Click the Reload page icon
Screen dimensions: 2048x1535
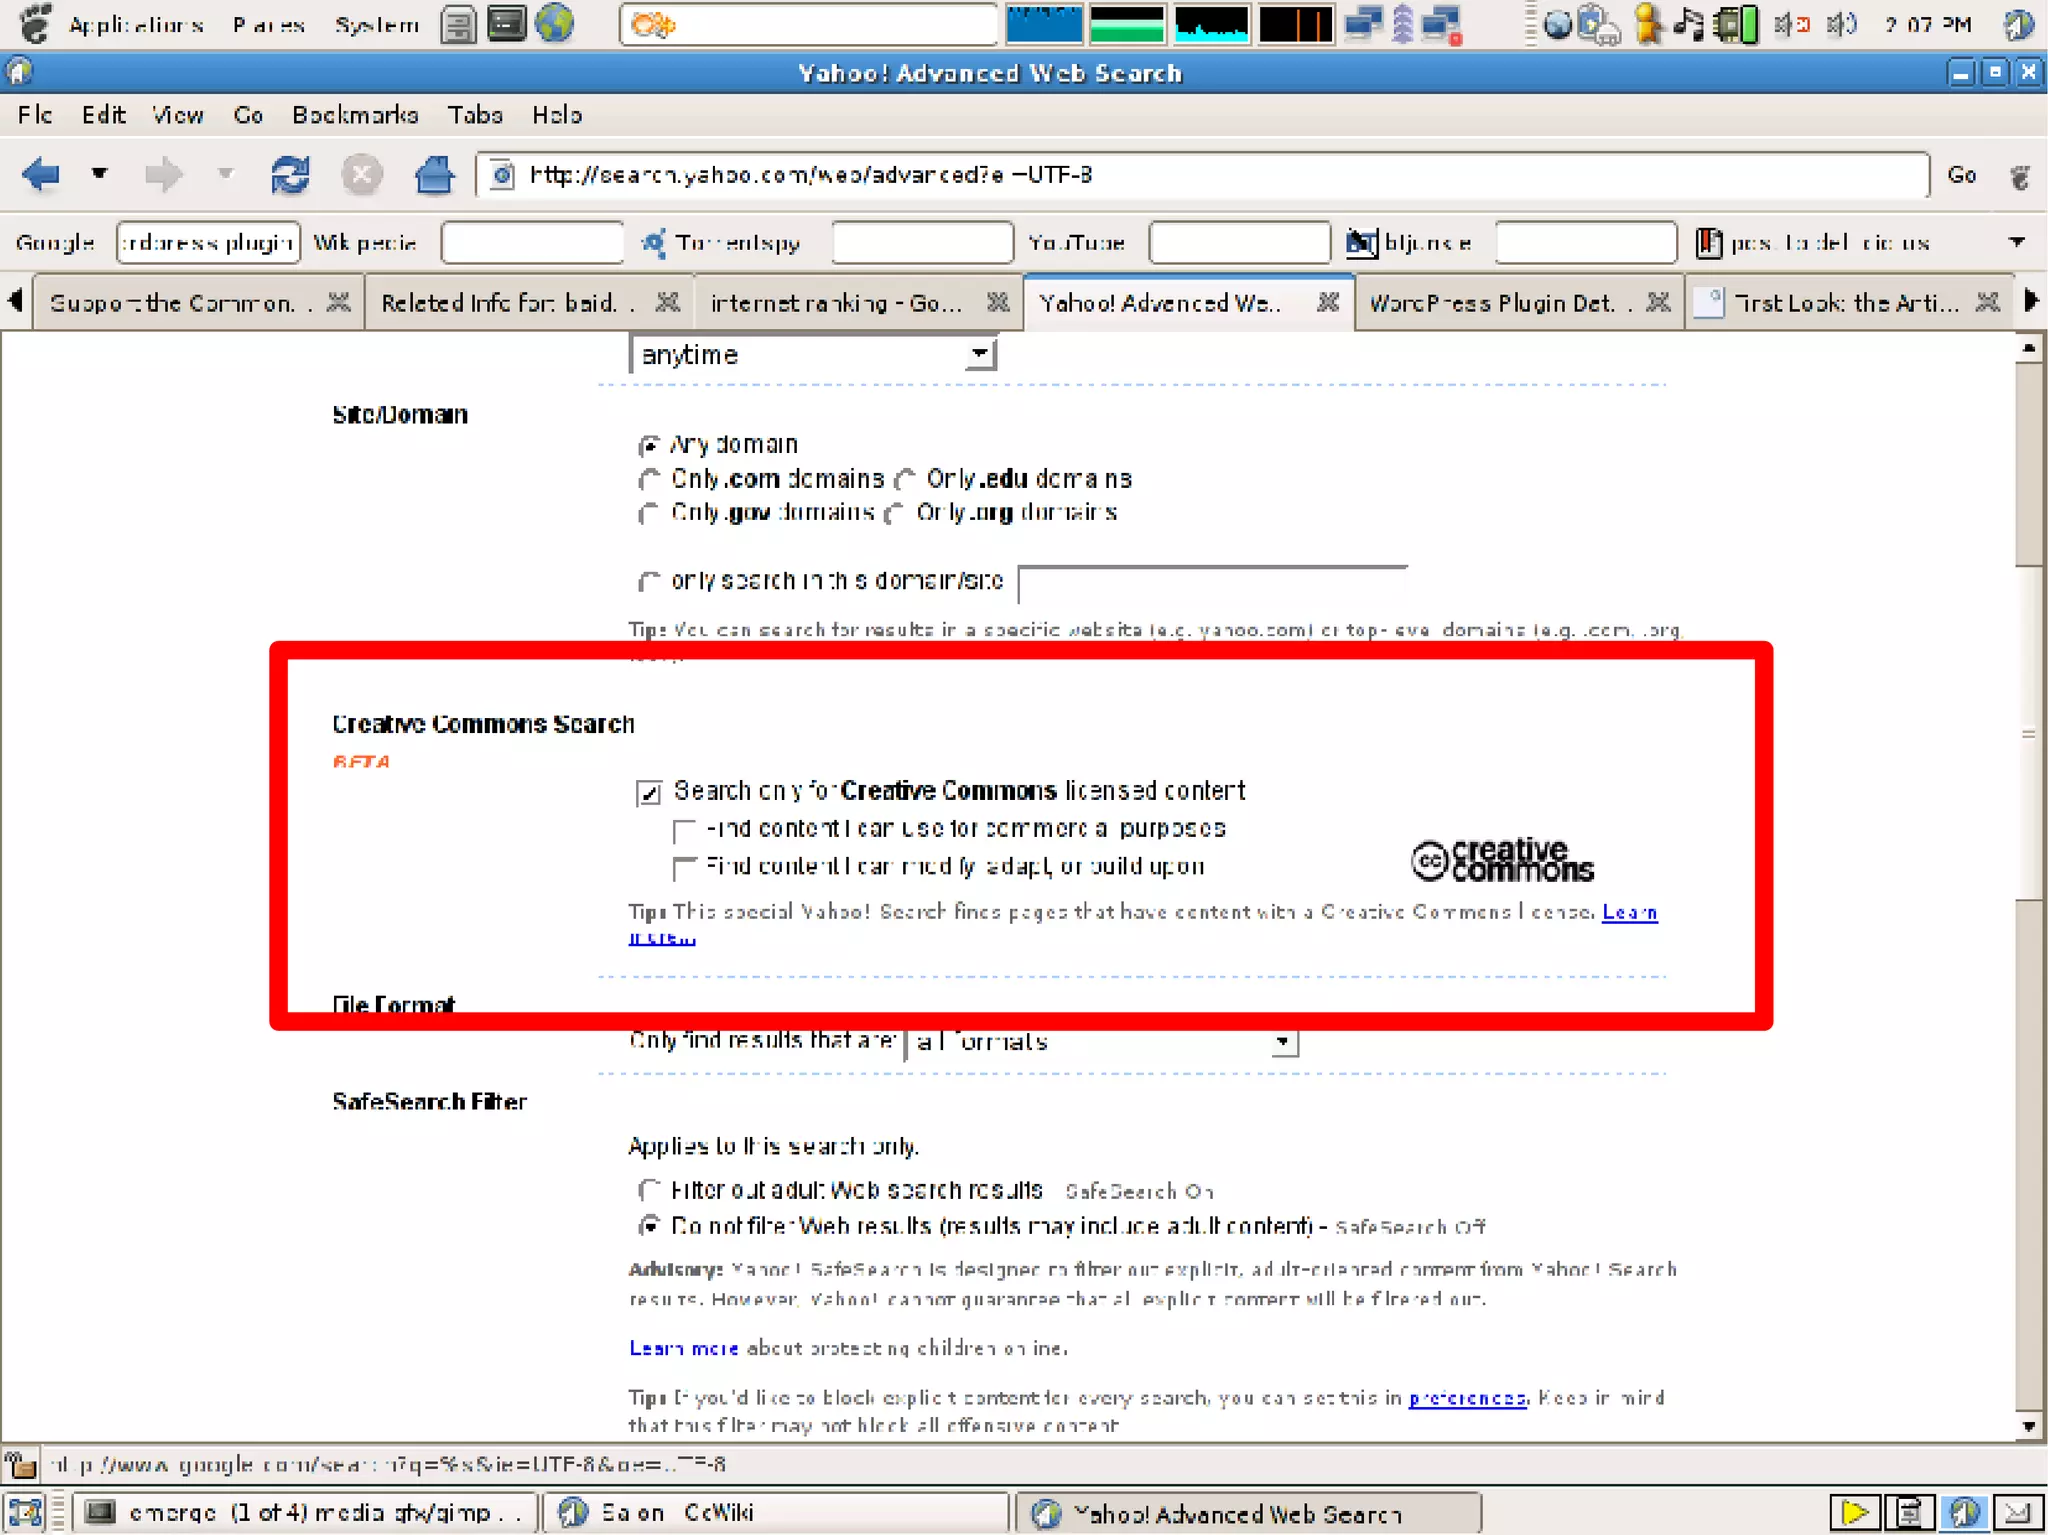(290, 175)
